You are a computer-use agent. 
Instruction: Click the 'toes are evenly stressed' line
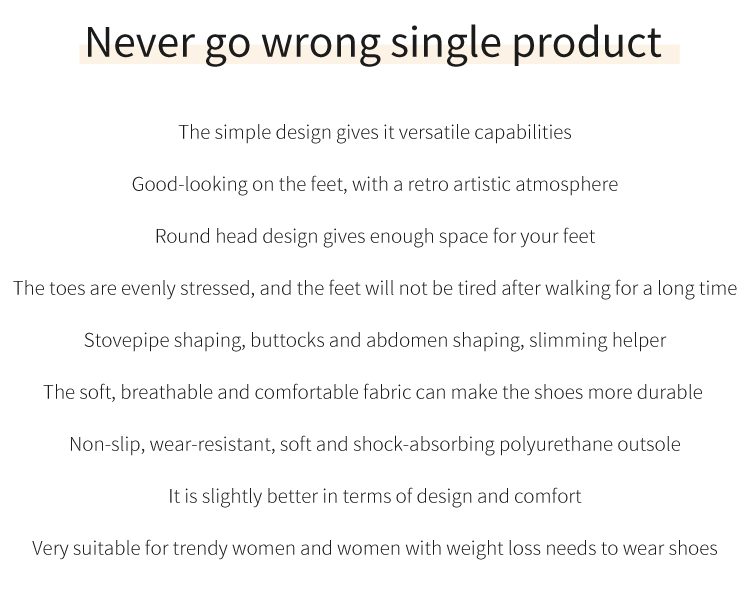pyautogui.click(x=374, y=288)
